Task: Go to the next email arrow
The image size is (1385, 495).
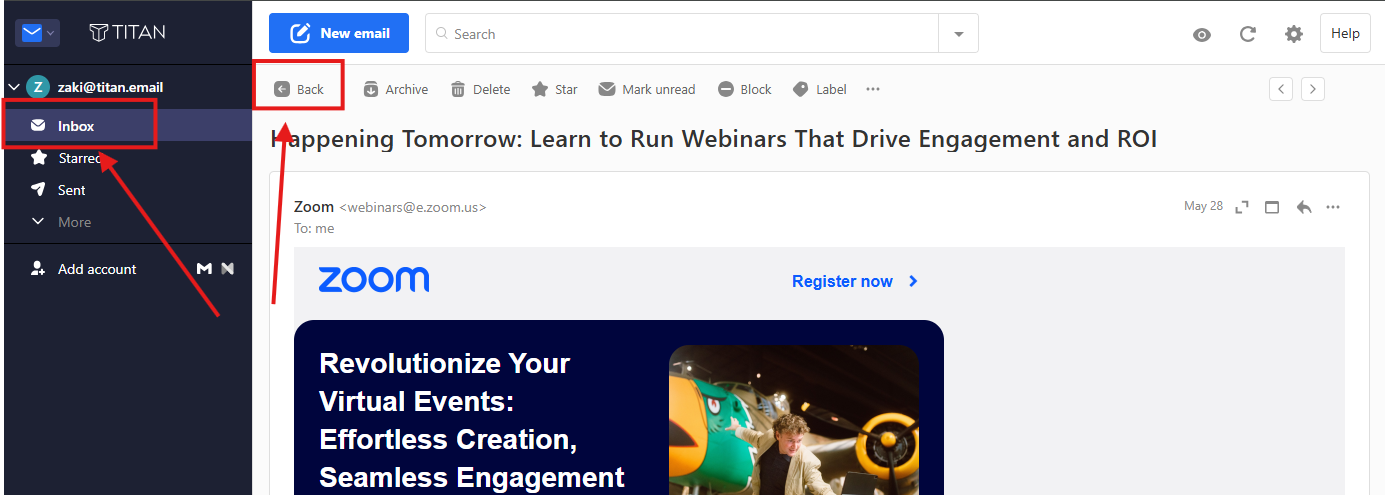Action: point(1313,89)
